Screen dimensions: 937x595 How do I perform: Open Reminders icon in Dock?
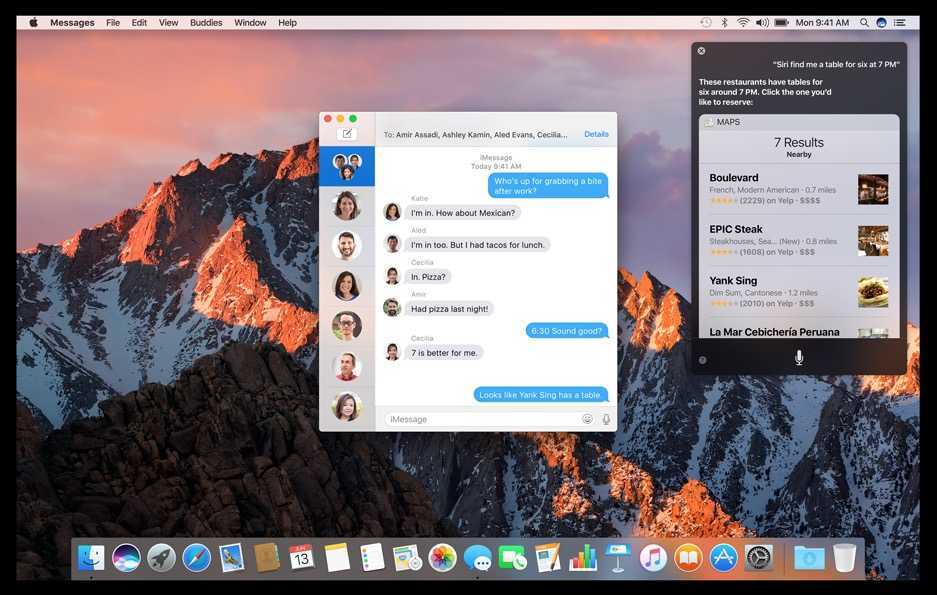pos(372,558)
